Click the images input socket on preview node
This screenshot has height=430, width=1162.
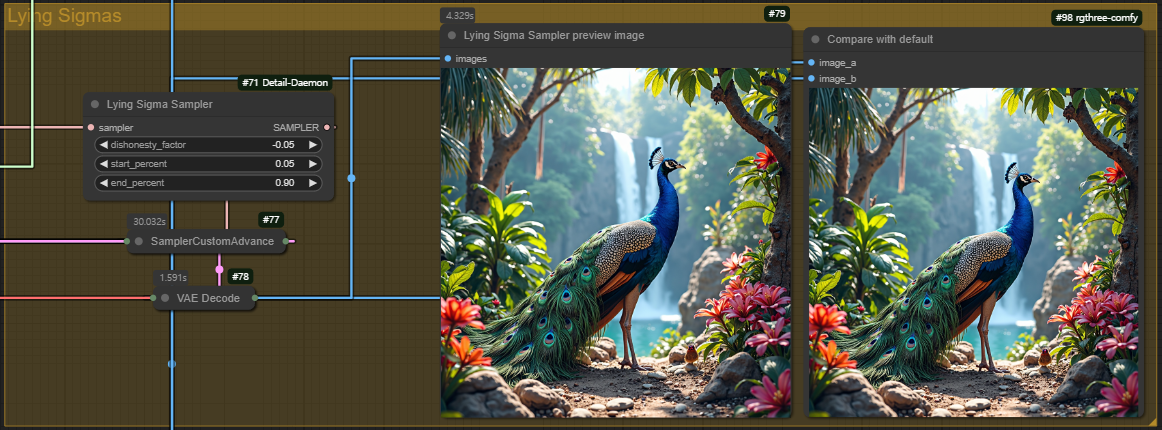[448, 59]
